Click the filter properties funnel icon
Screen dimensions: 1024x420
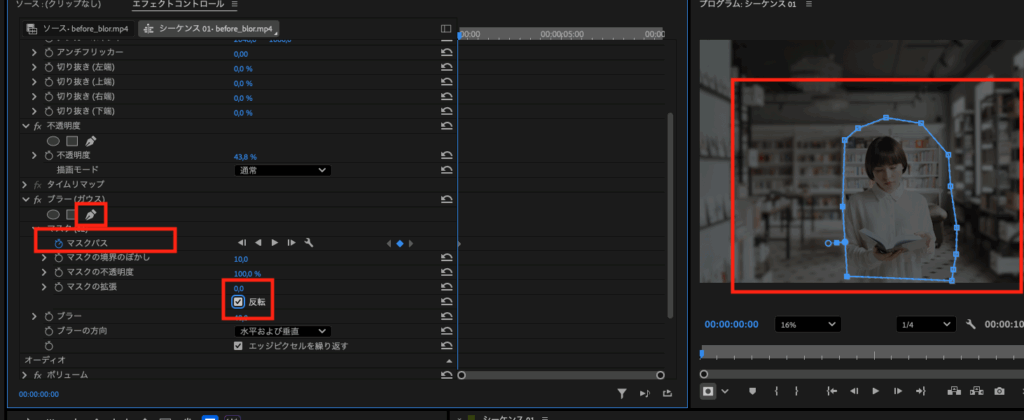click(x=621, y=394)
